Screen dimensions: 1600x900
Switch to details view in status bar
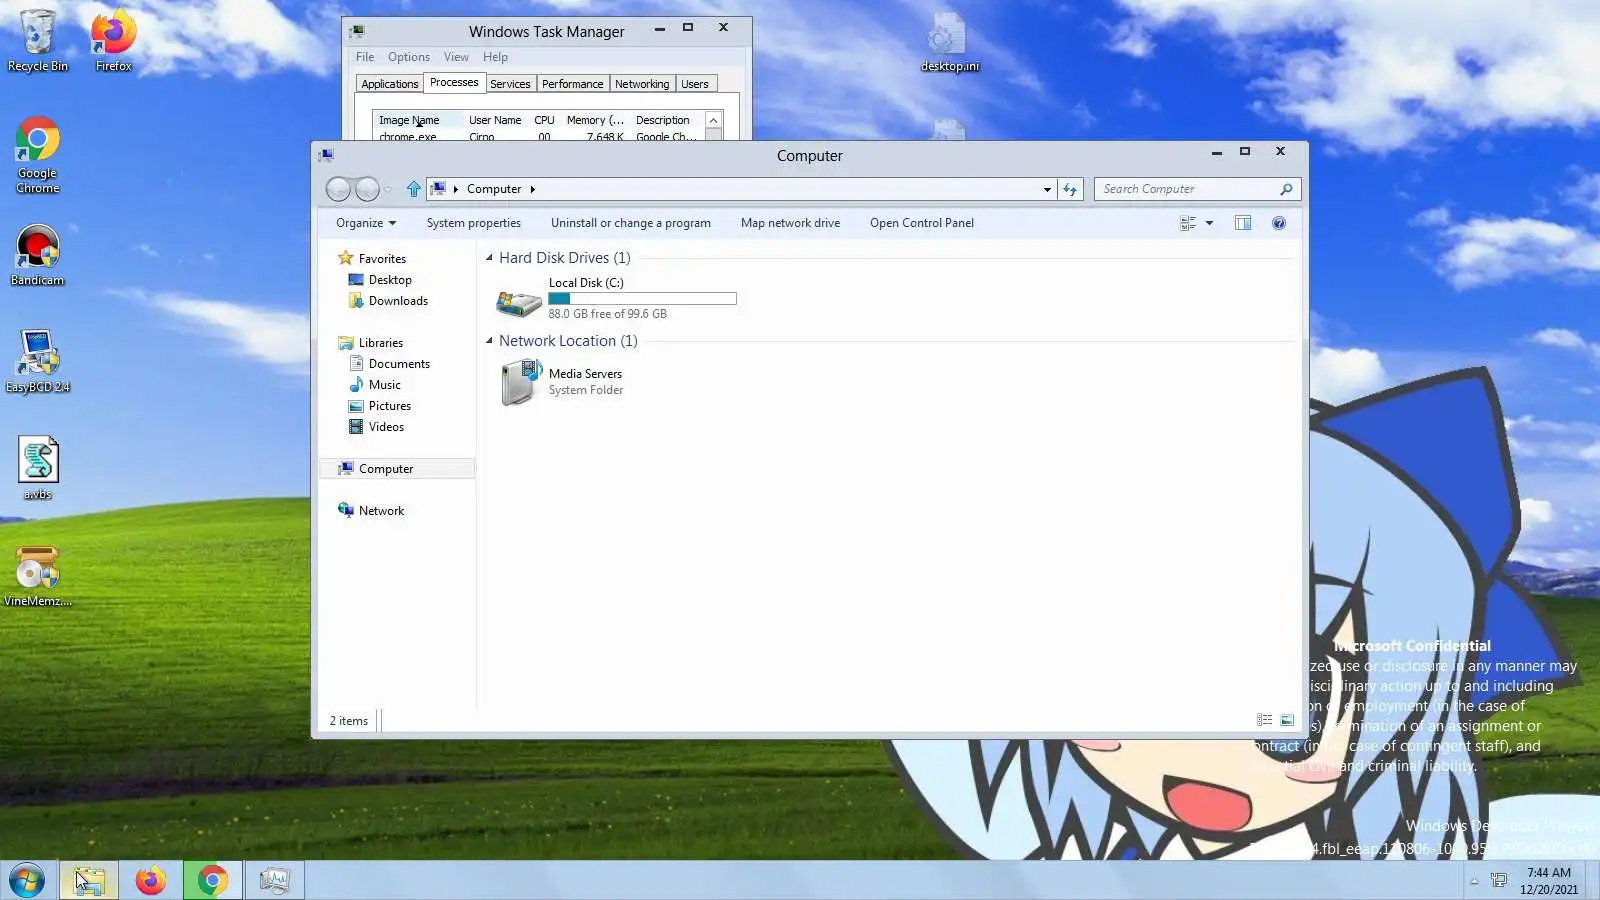(x=1264, y=720)
